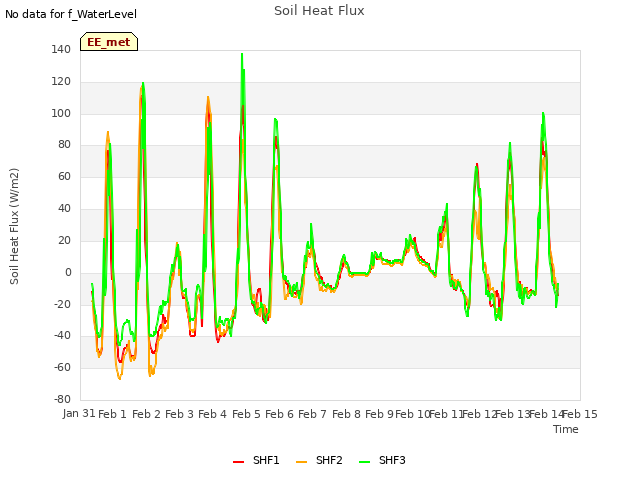
Task: Click the 60 y-axis tick label
Action: click(64, 177)
